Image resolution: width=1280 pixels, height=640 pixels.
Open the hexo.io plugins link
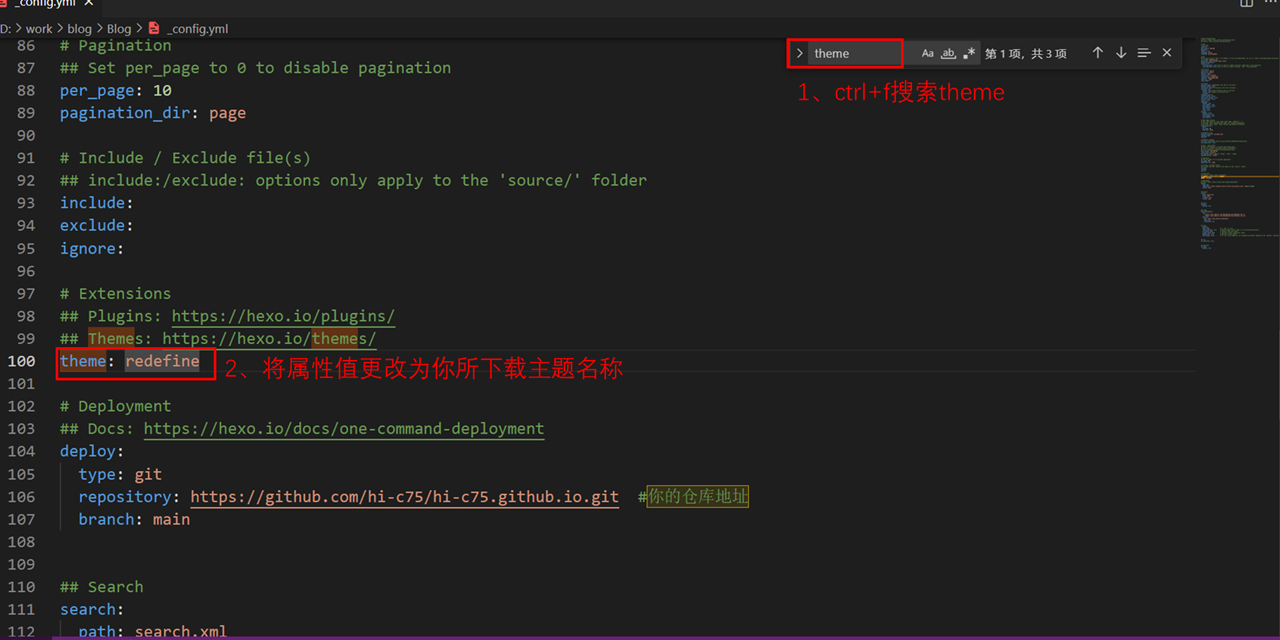pos(282,316)
